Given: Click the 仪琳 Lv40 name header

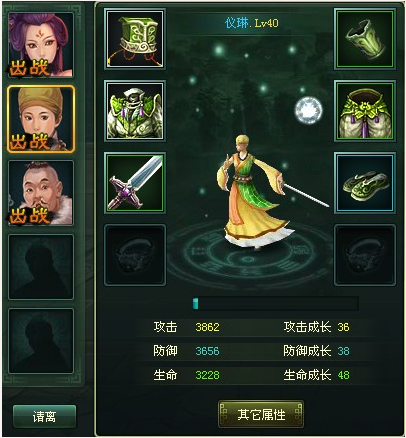Looking at the screenshot, I should point(252,23).
